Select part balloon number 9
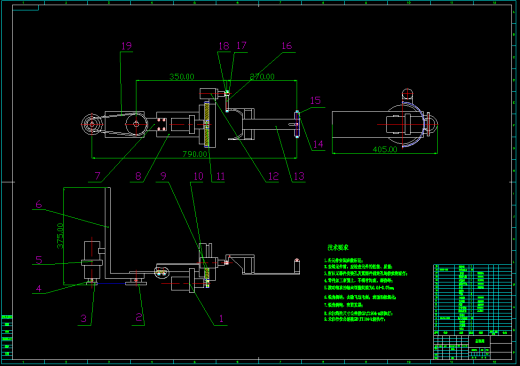This screenshot has height=366, width=520. point(163,176)
